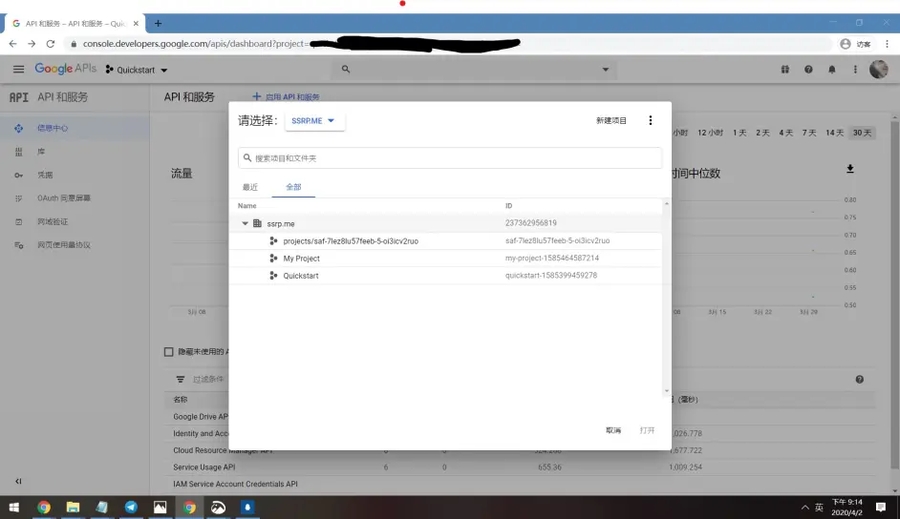Click the 取消 button
This screenshot has width=900, height=519.
pos(613,430)
